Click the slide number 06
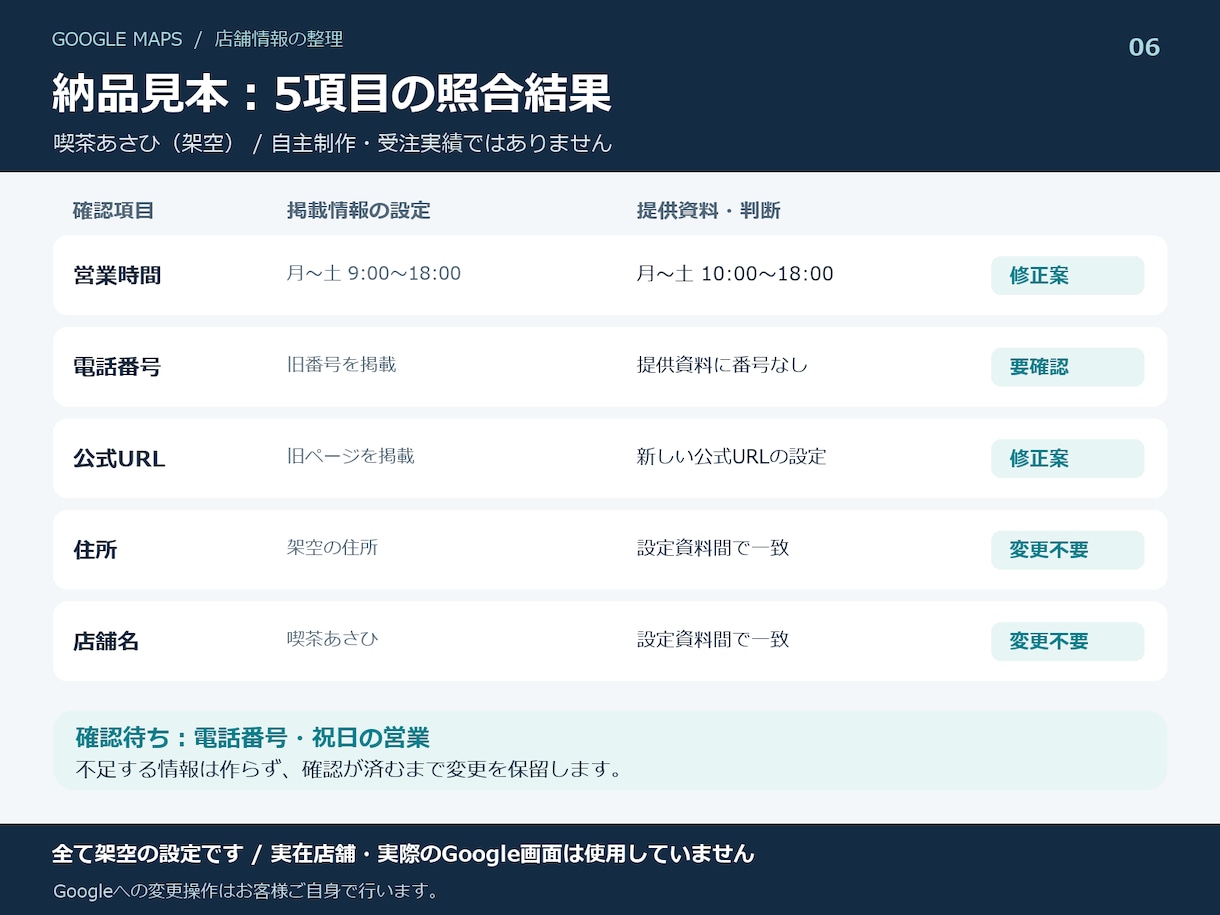The width and height of the screenshot is (1220, 915). [1144, 47]
